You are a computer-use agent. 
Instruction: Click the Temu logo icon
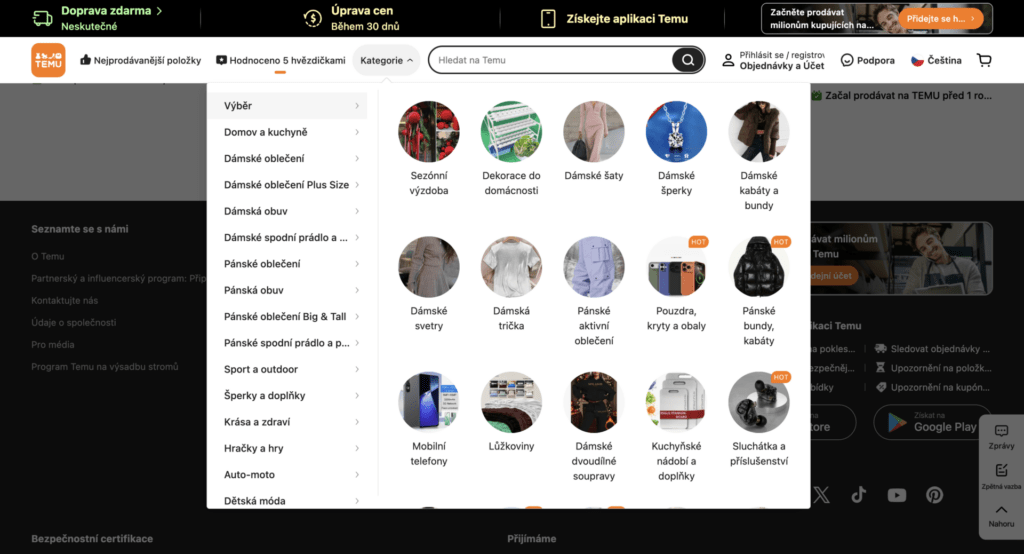click(x=48, y=60)
